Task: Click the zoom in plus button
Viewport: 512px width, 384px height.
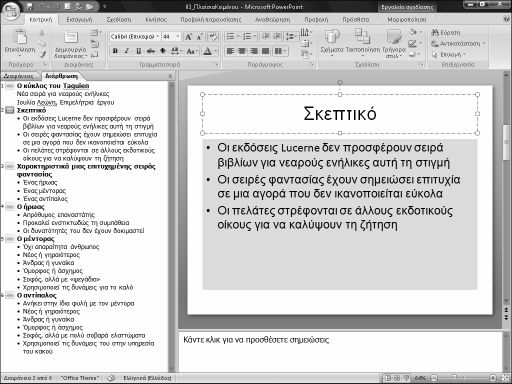Action: click(493, 378)
